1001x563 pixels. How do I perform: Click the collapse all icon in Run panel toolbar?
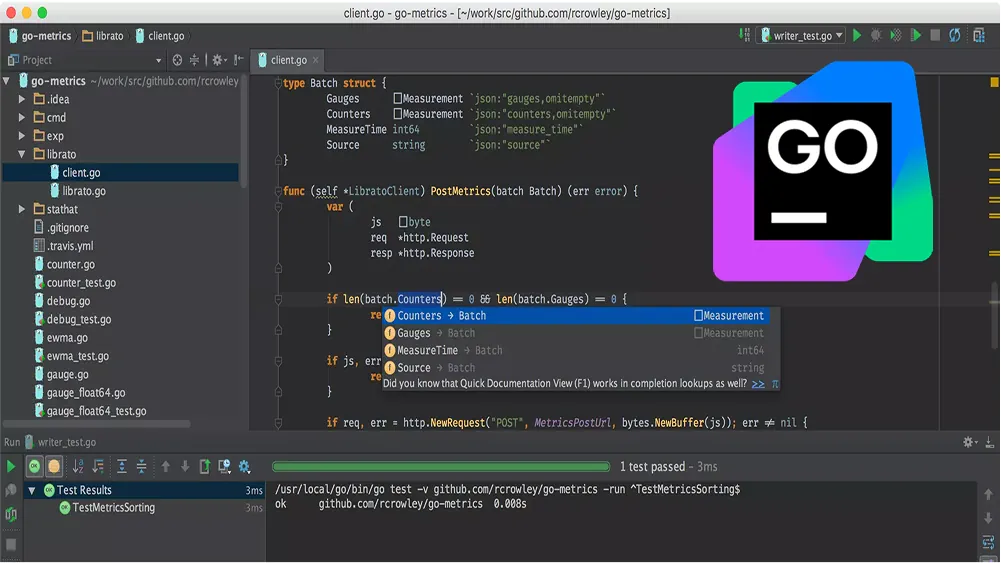(x=142, y=467)
